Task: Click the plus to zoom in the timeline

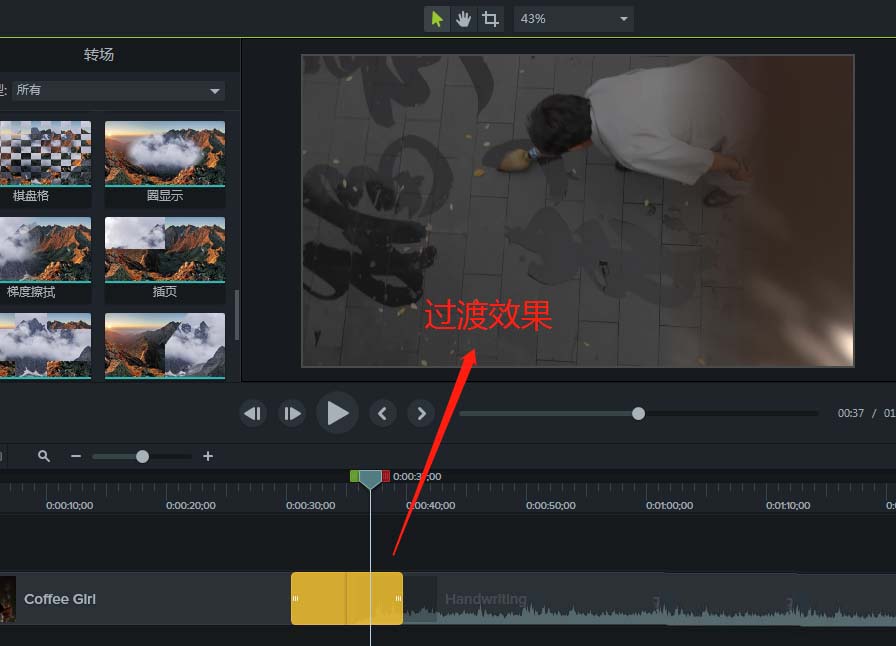Action: pos(207,456)
